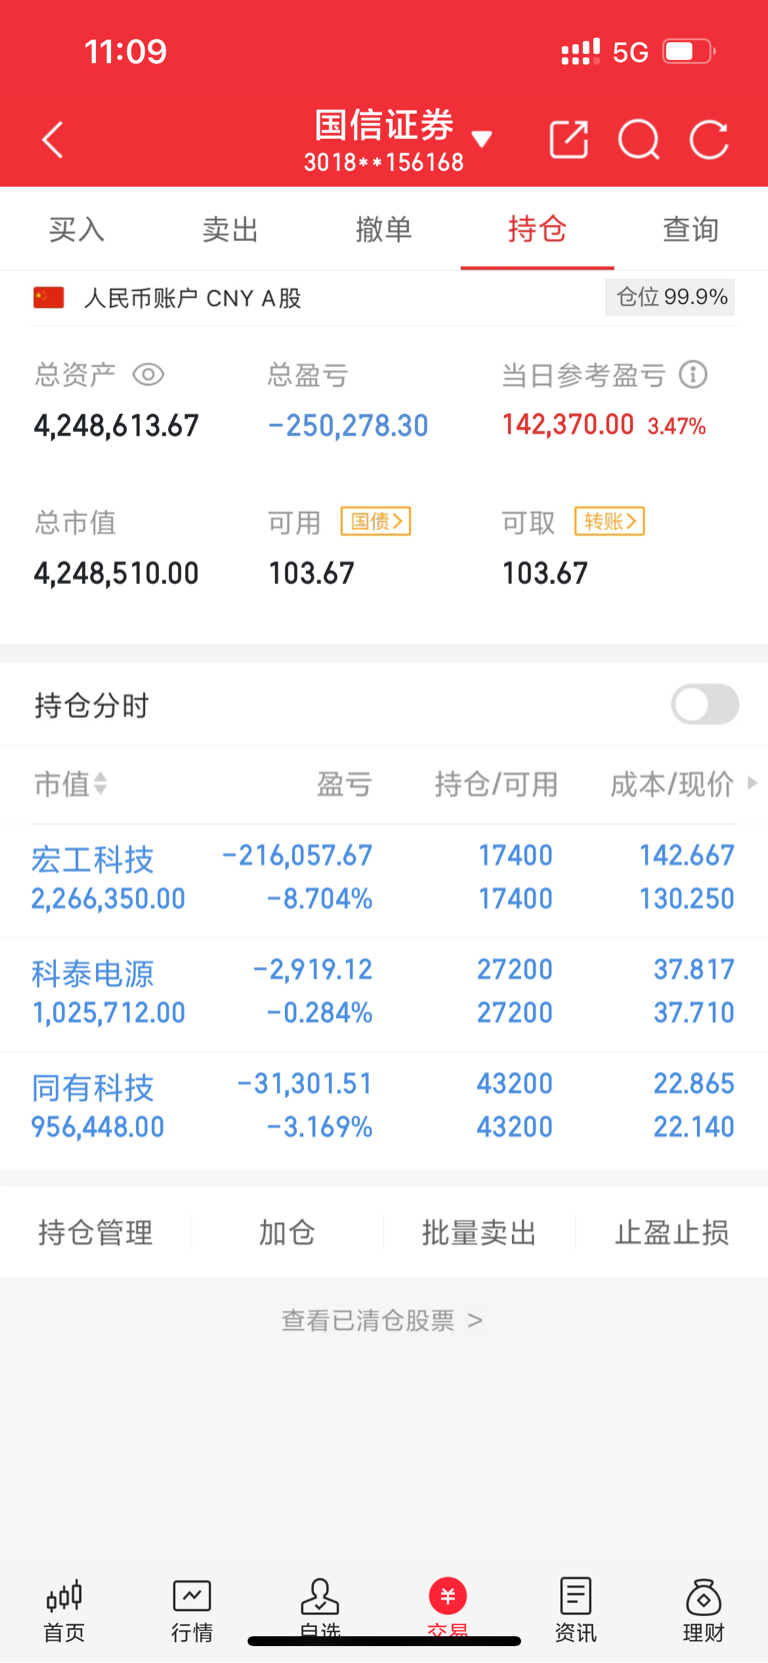
Task: Hide total assets using the eye icon
Action: 148,375
